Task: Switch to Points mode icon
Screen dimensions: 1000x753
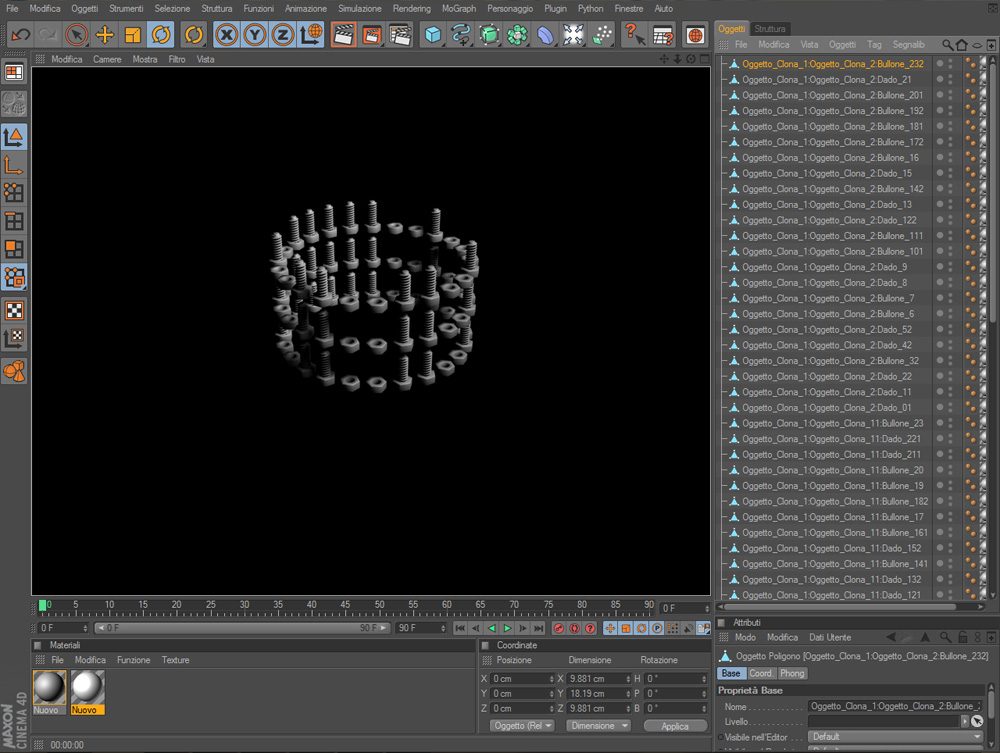Action: (x=14, y=193)
